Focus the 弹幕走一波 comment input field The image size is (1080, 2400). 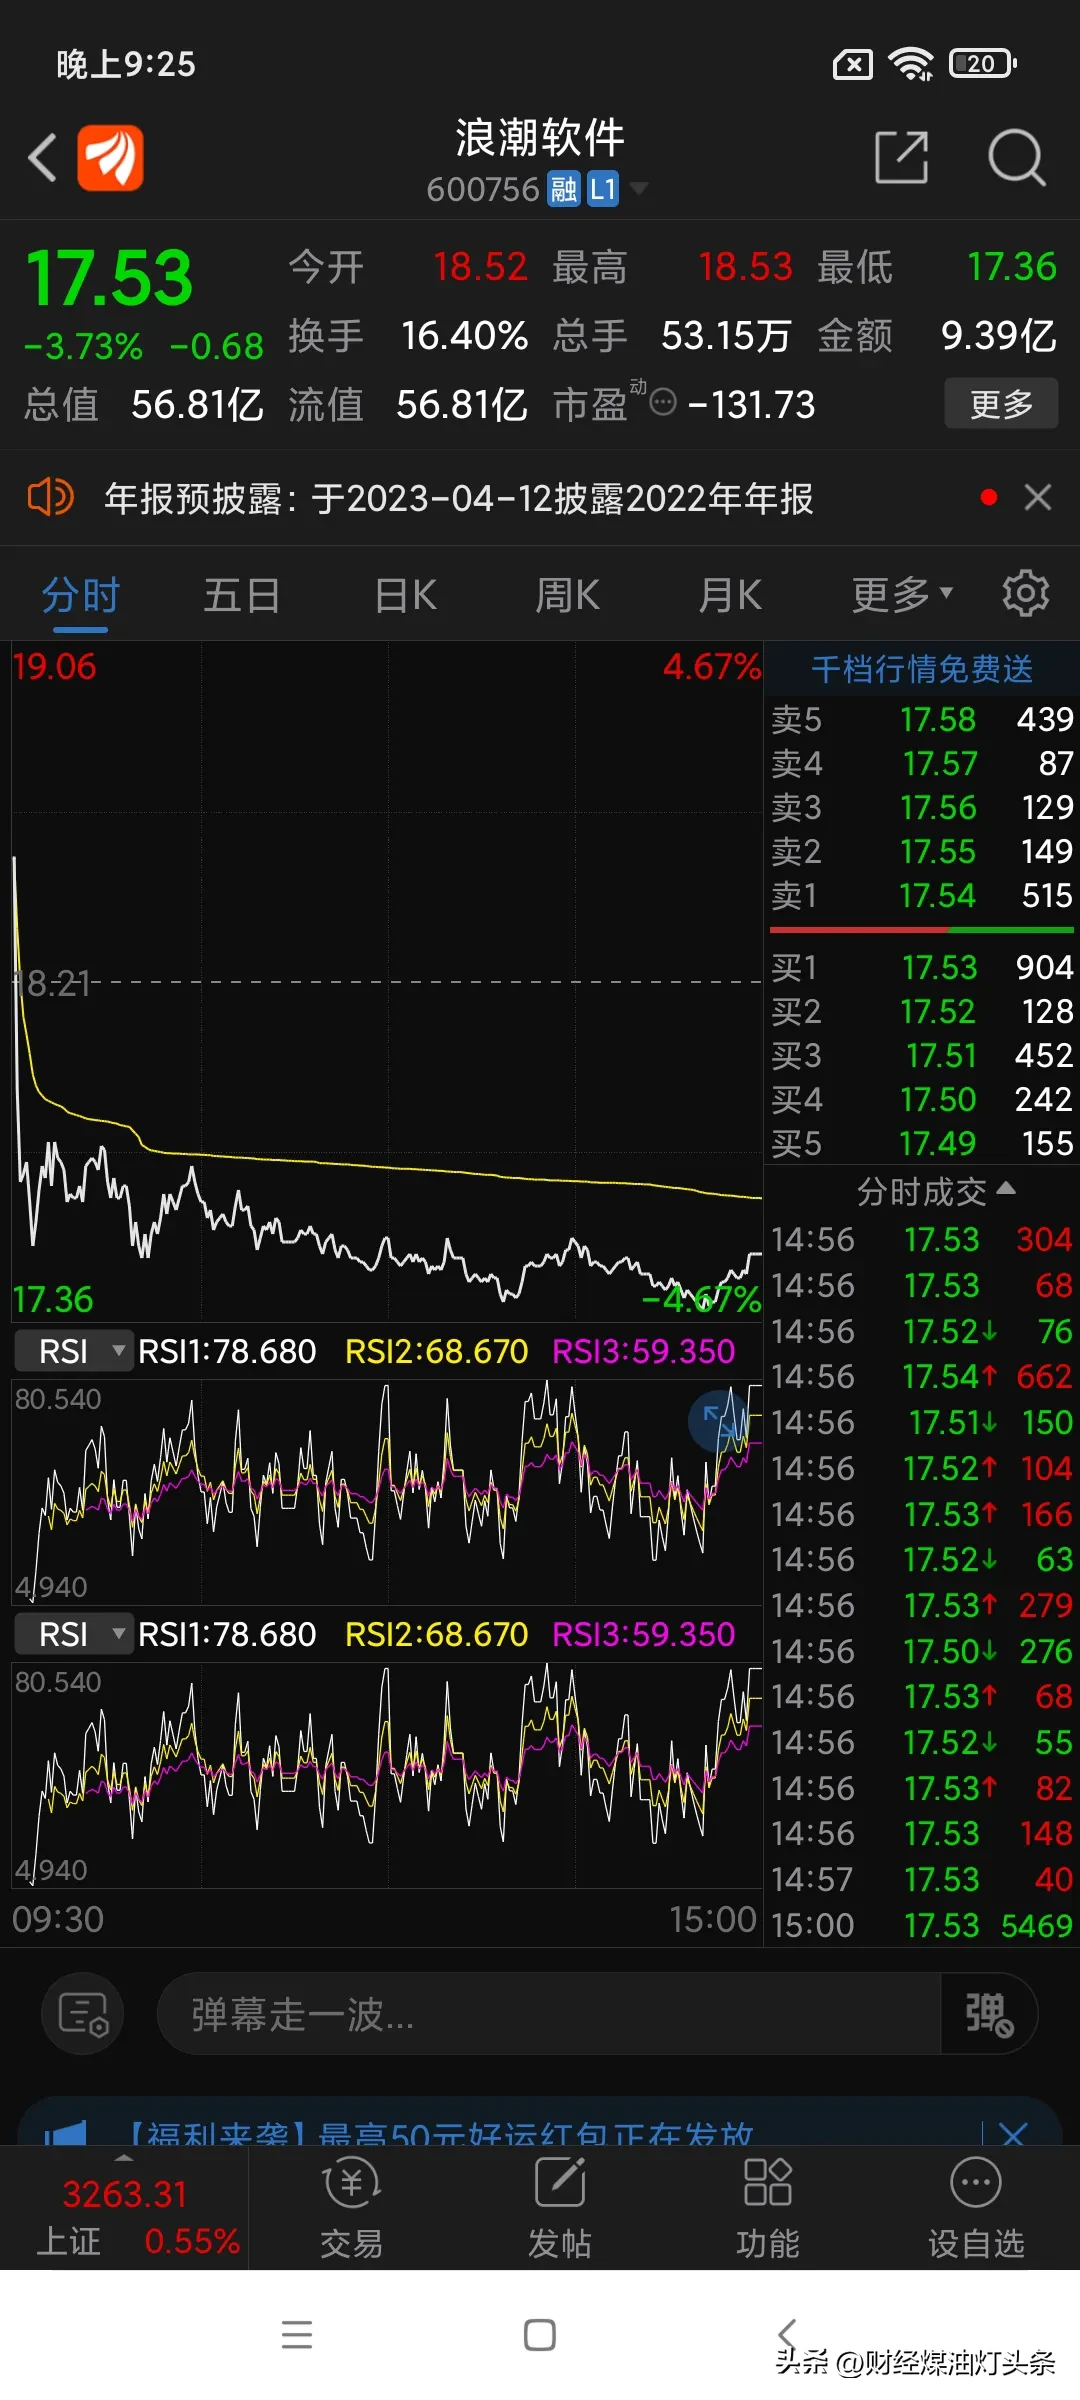point(549,2014)
